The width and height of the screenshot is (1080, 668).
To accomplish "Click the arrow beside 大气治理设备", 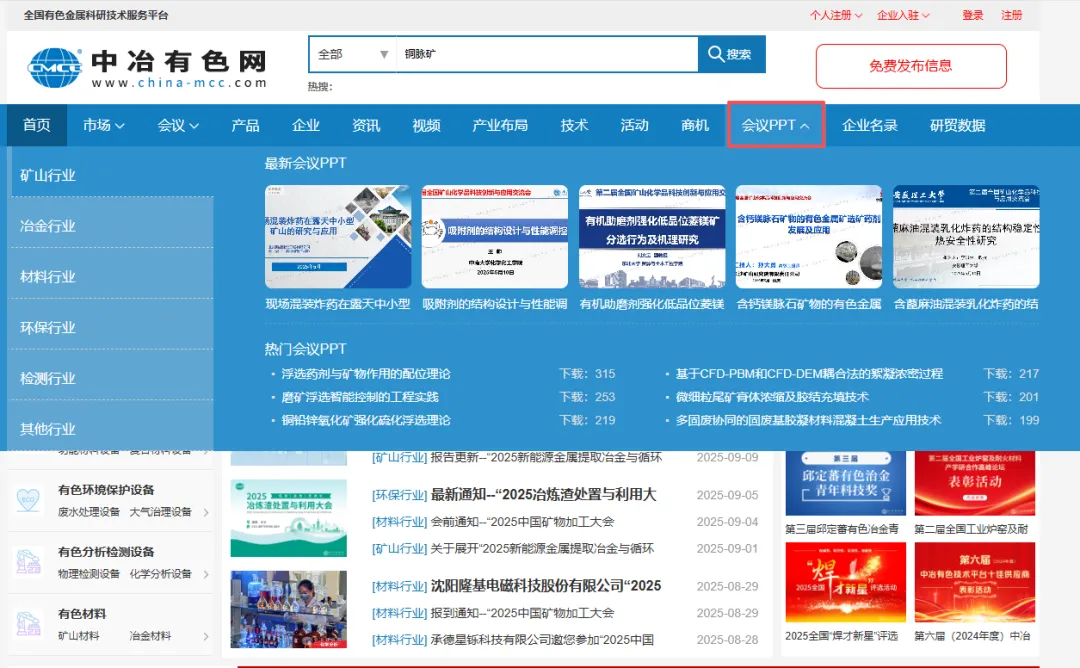I will tap(206, 512).
